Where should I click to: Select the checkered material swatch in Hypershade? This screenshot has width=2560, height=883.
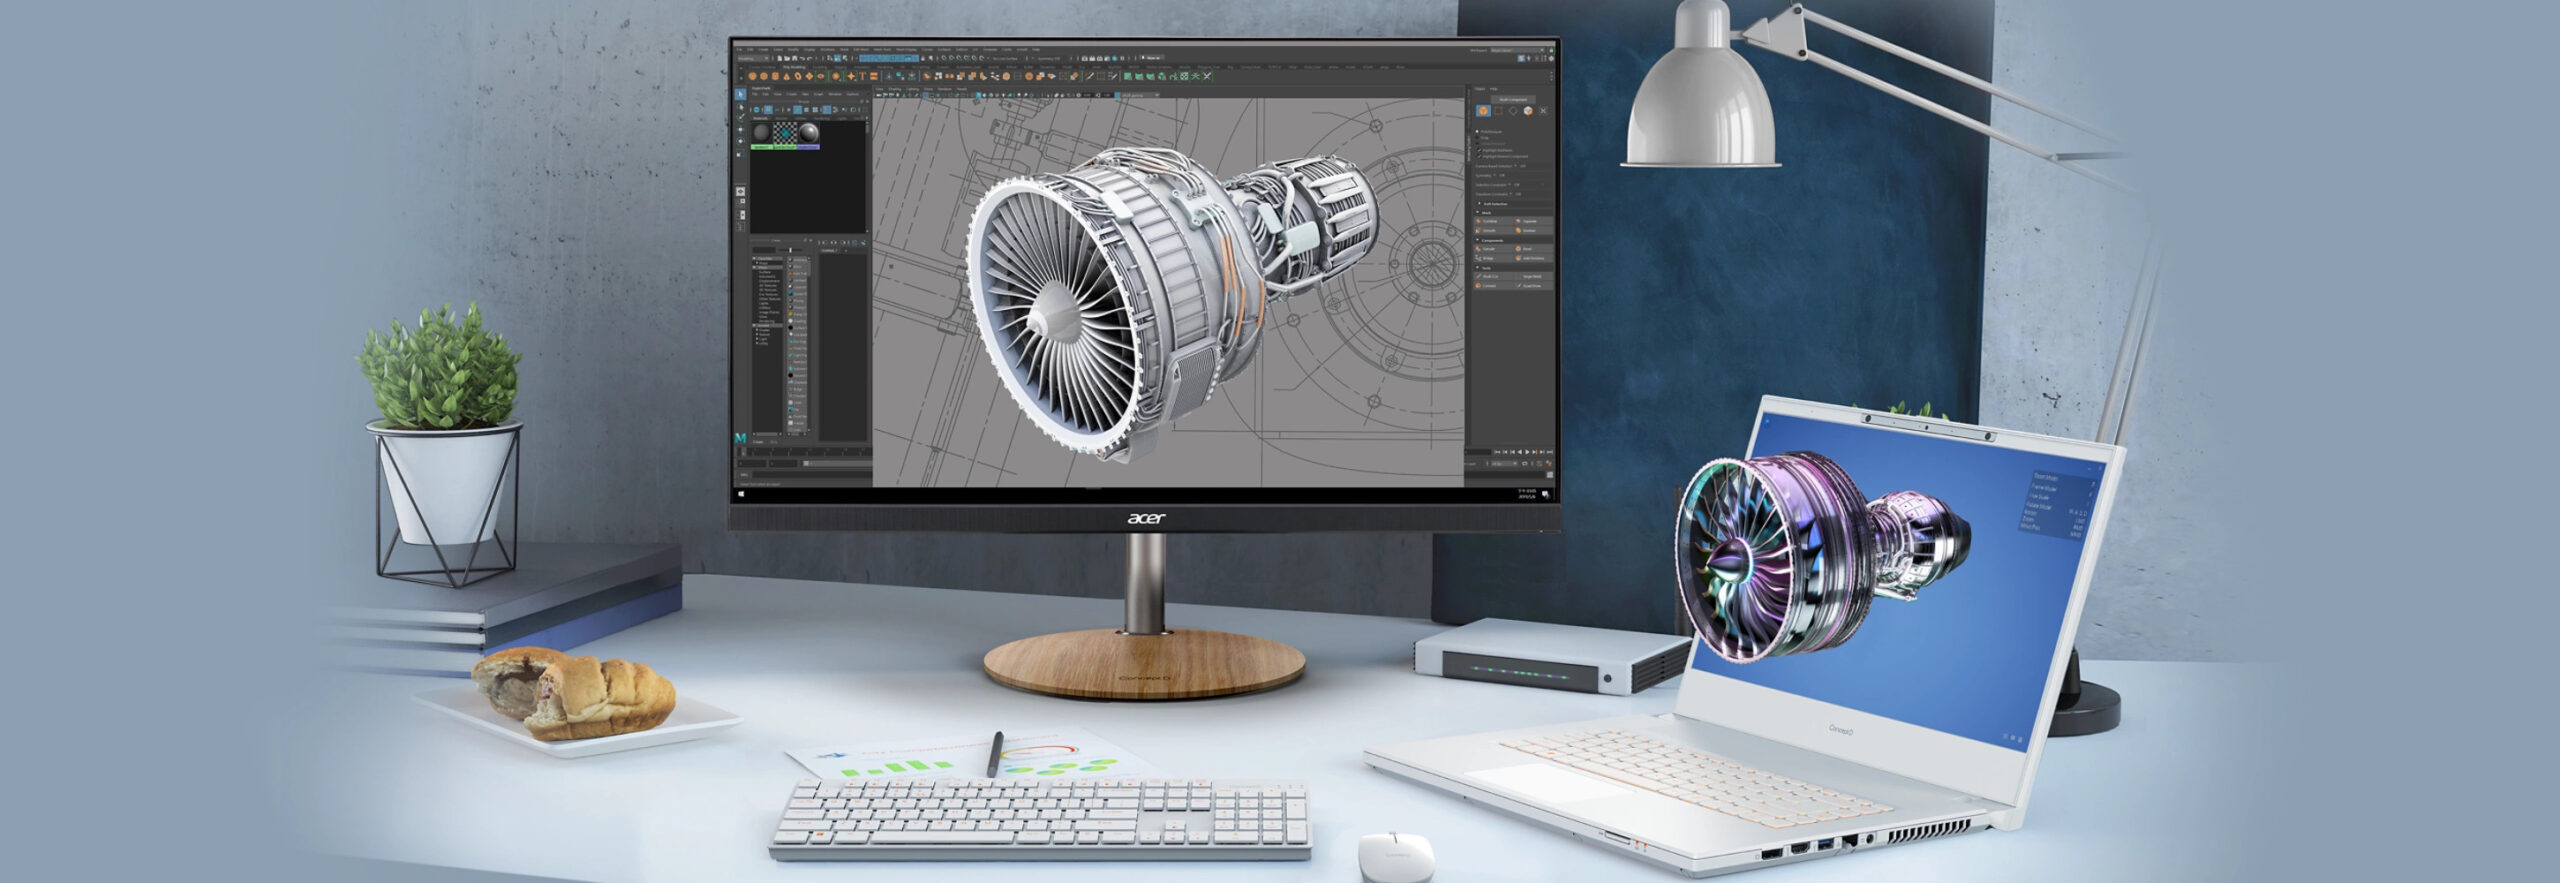[x=786, y=133]
